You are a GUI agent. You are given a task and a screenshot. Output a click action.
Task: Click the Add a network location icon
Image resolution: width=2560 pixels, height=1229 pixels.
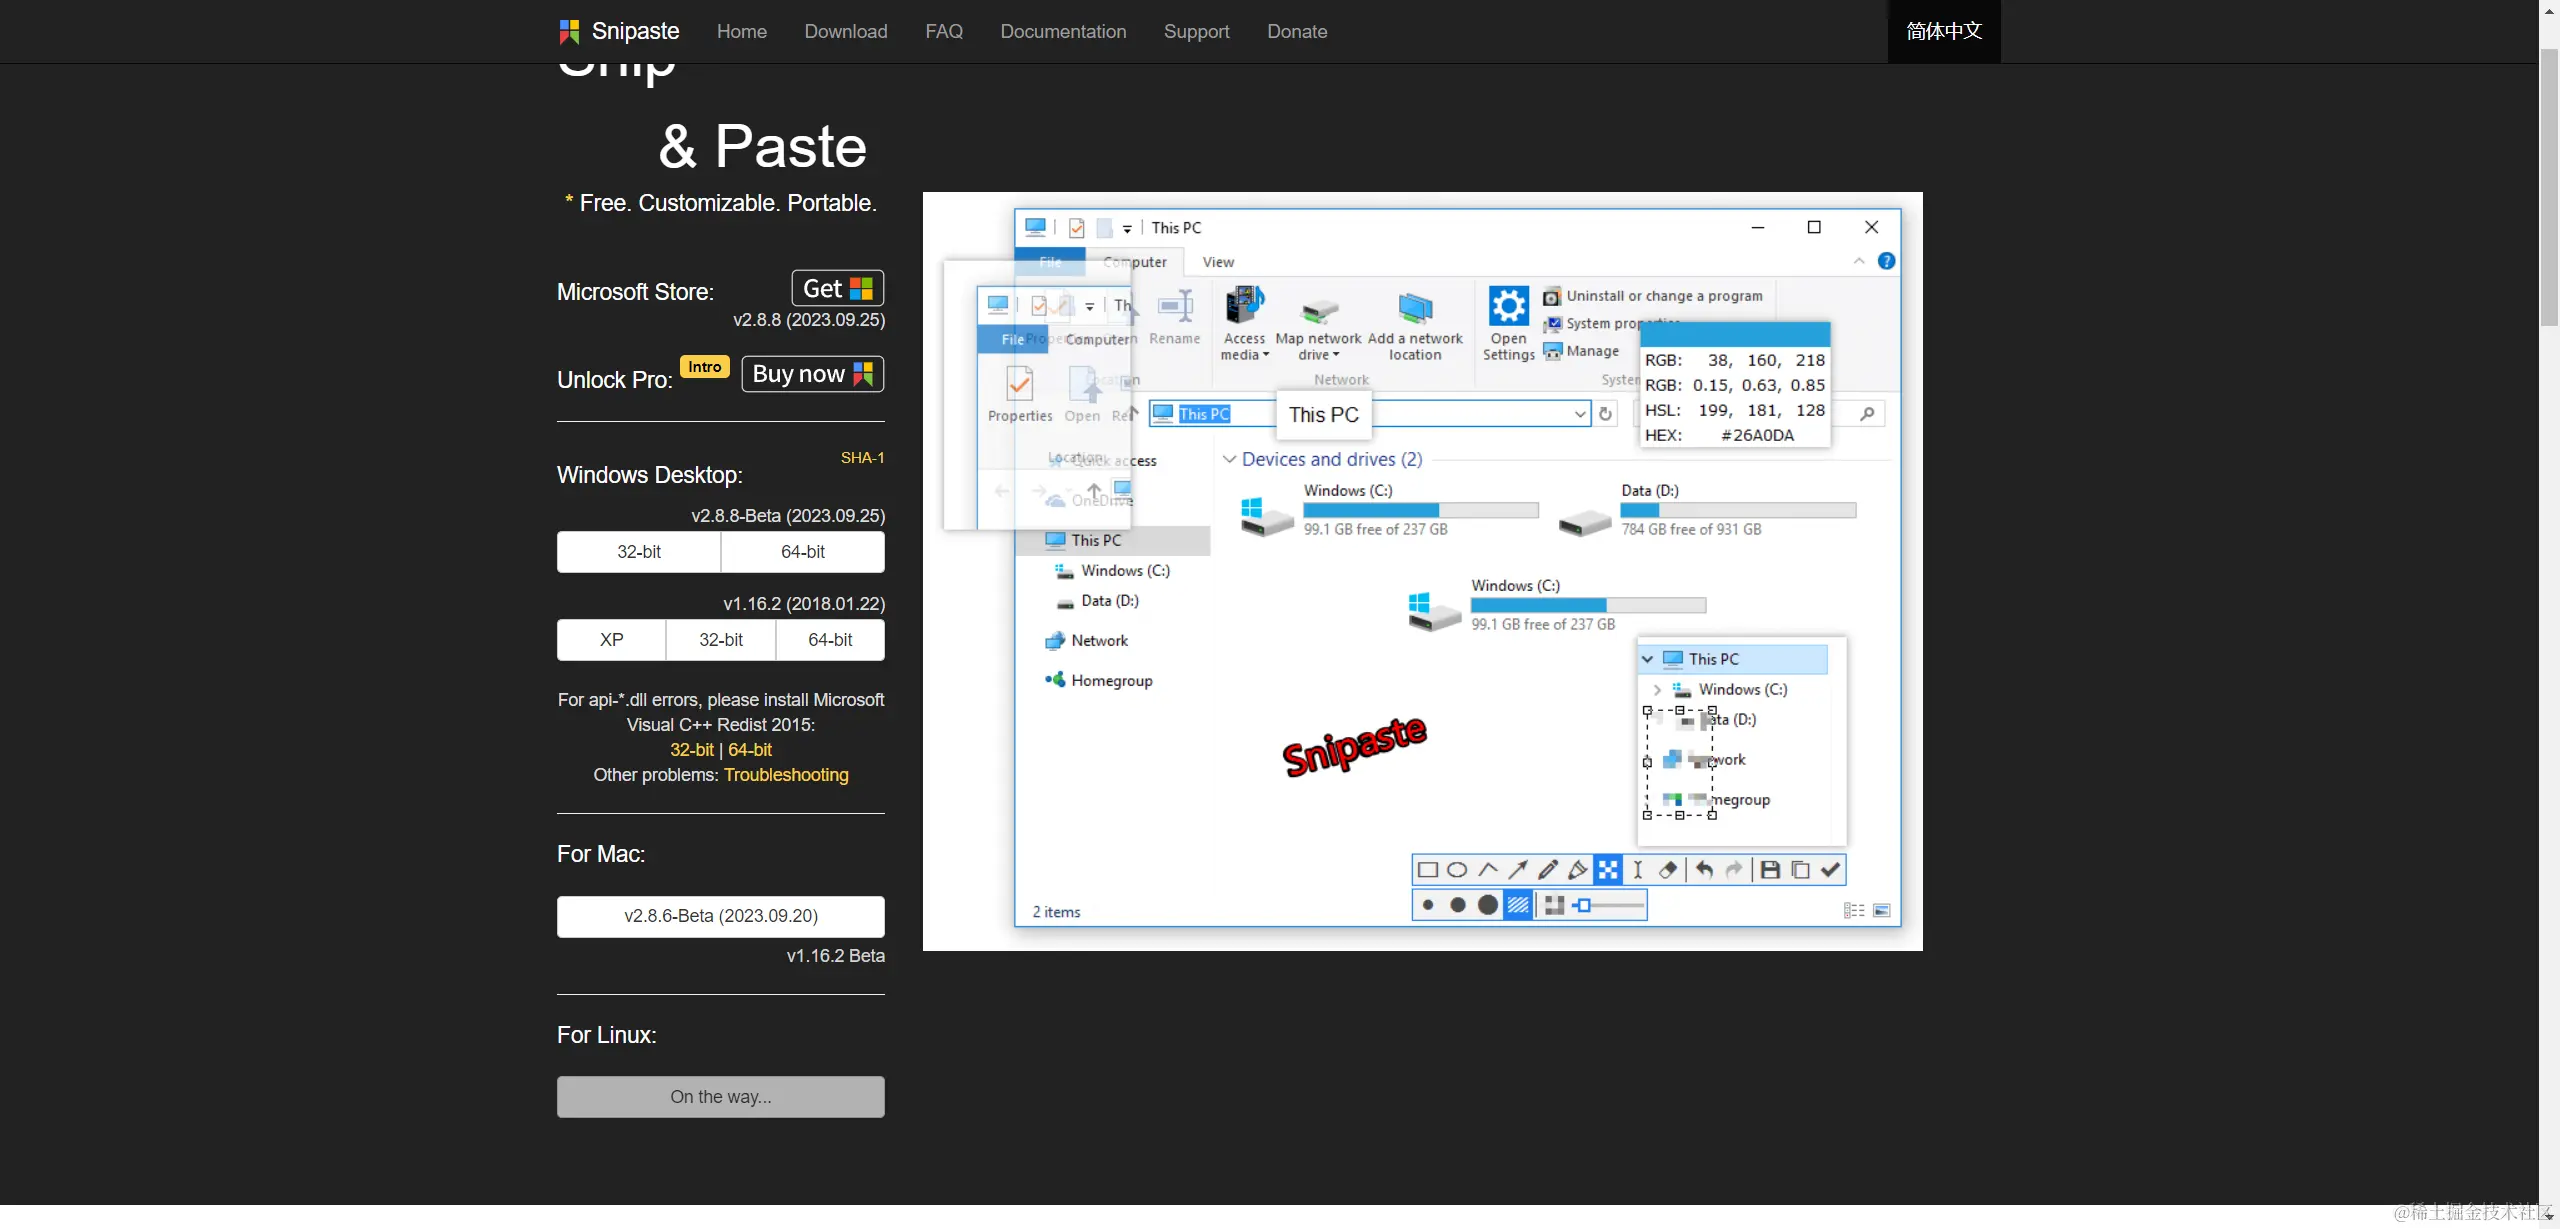(1415, 308)
